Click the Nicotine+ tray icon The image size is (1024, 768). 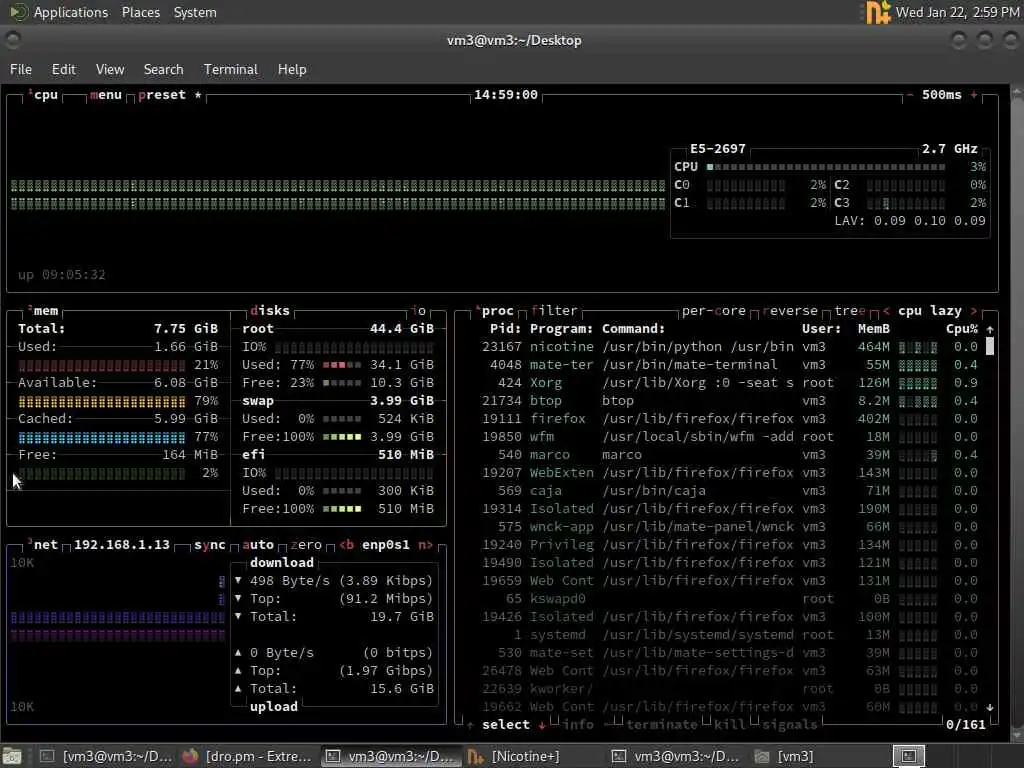coord(877,12)
